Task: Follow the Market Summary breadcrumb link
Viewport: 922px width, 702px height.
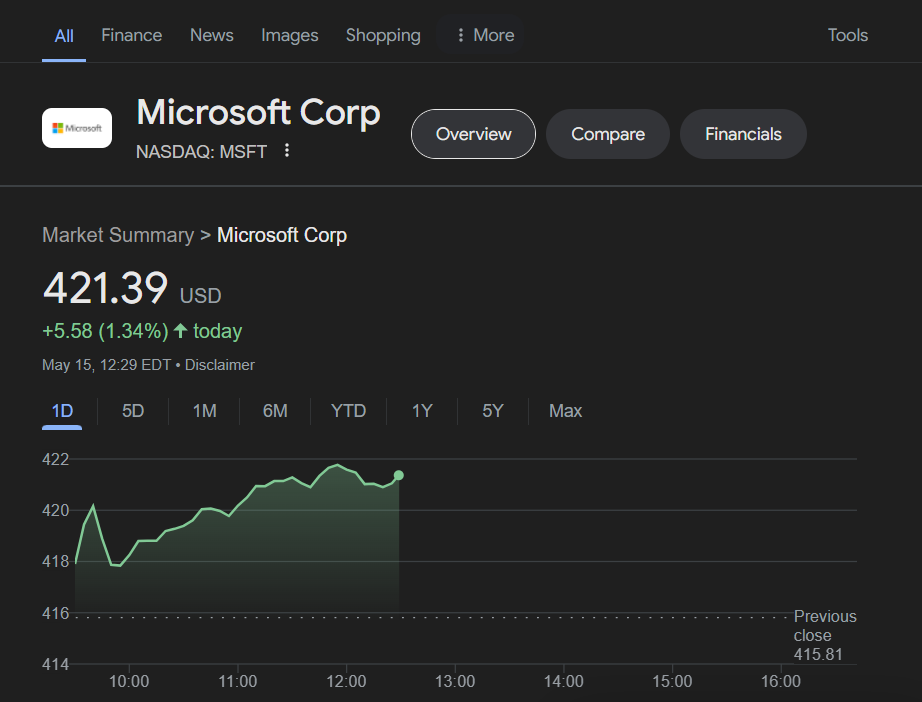Action: coord(118,235)
